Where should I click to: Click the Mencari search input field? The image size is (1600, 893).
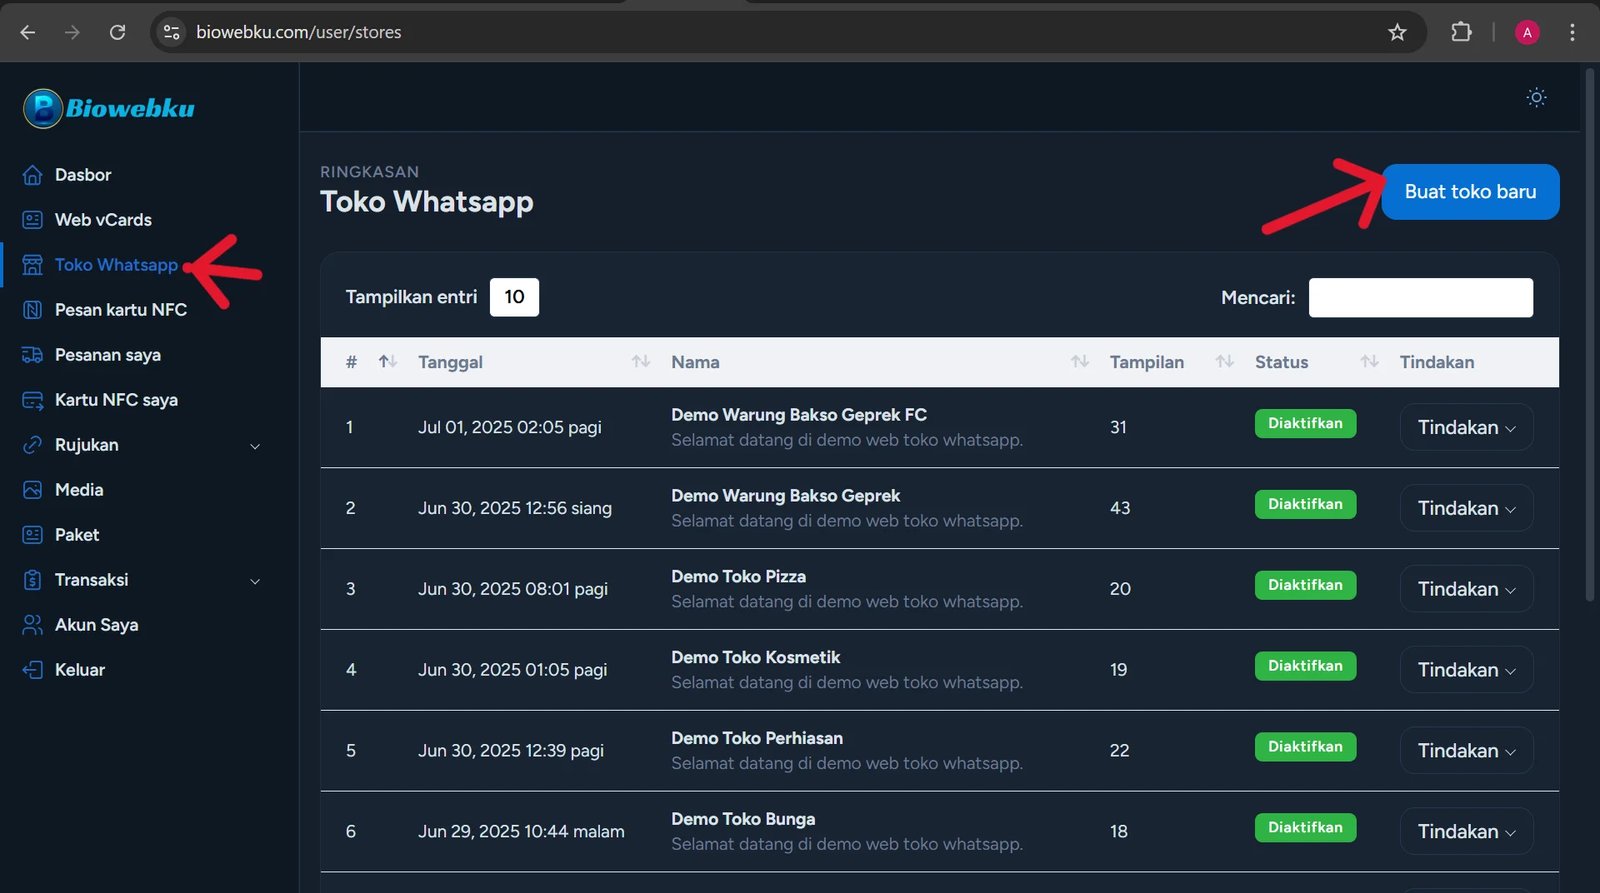tap(1420, 297)
